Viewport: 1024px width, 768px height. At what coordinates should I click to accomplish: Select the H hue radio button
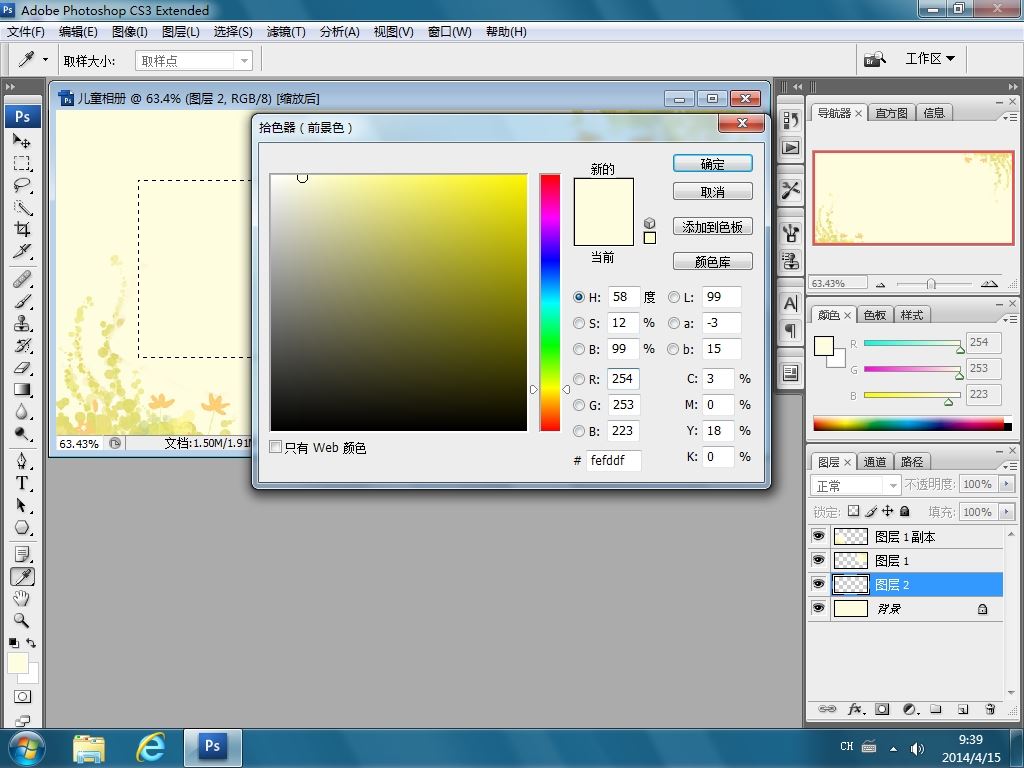579,297
